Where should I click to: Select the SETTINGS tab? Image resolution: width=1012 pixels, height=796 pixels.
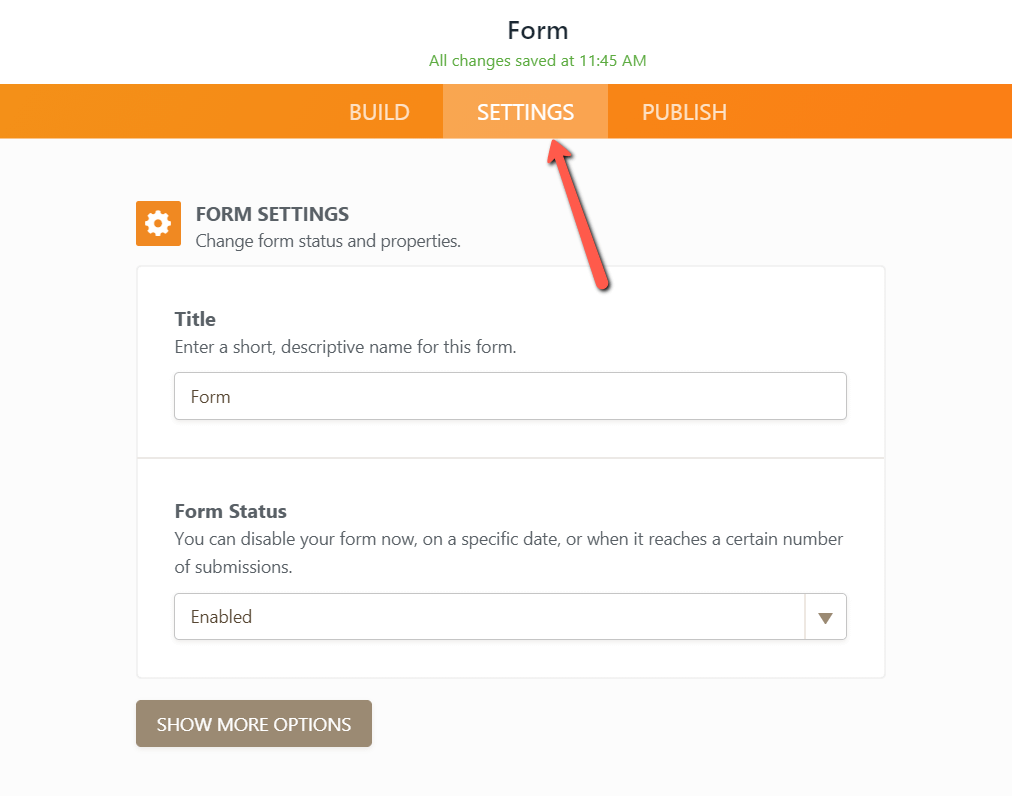(525, 112)
